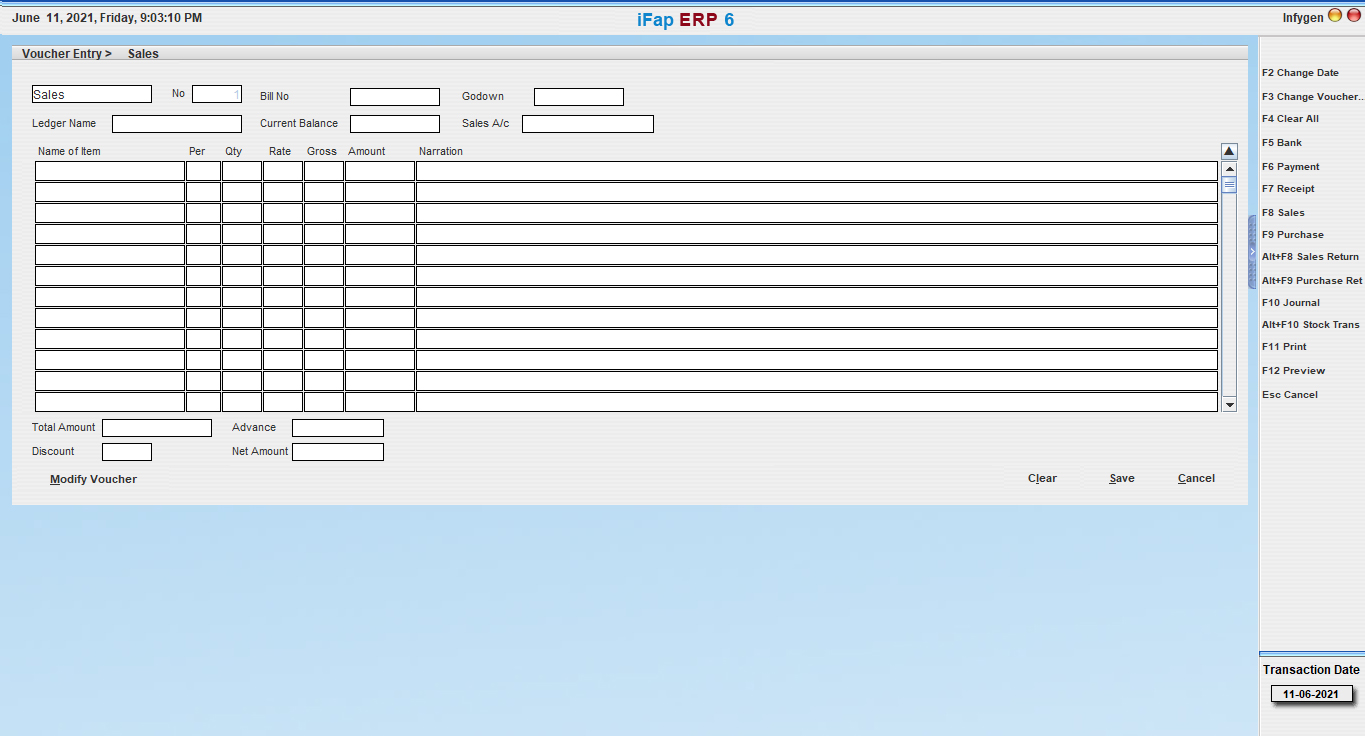Click the item grid scrollbar's down arrow
The height and width of the screenshot is (736, 1365).
pos(1229,404)
